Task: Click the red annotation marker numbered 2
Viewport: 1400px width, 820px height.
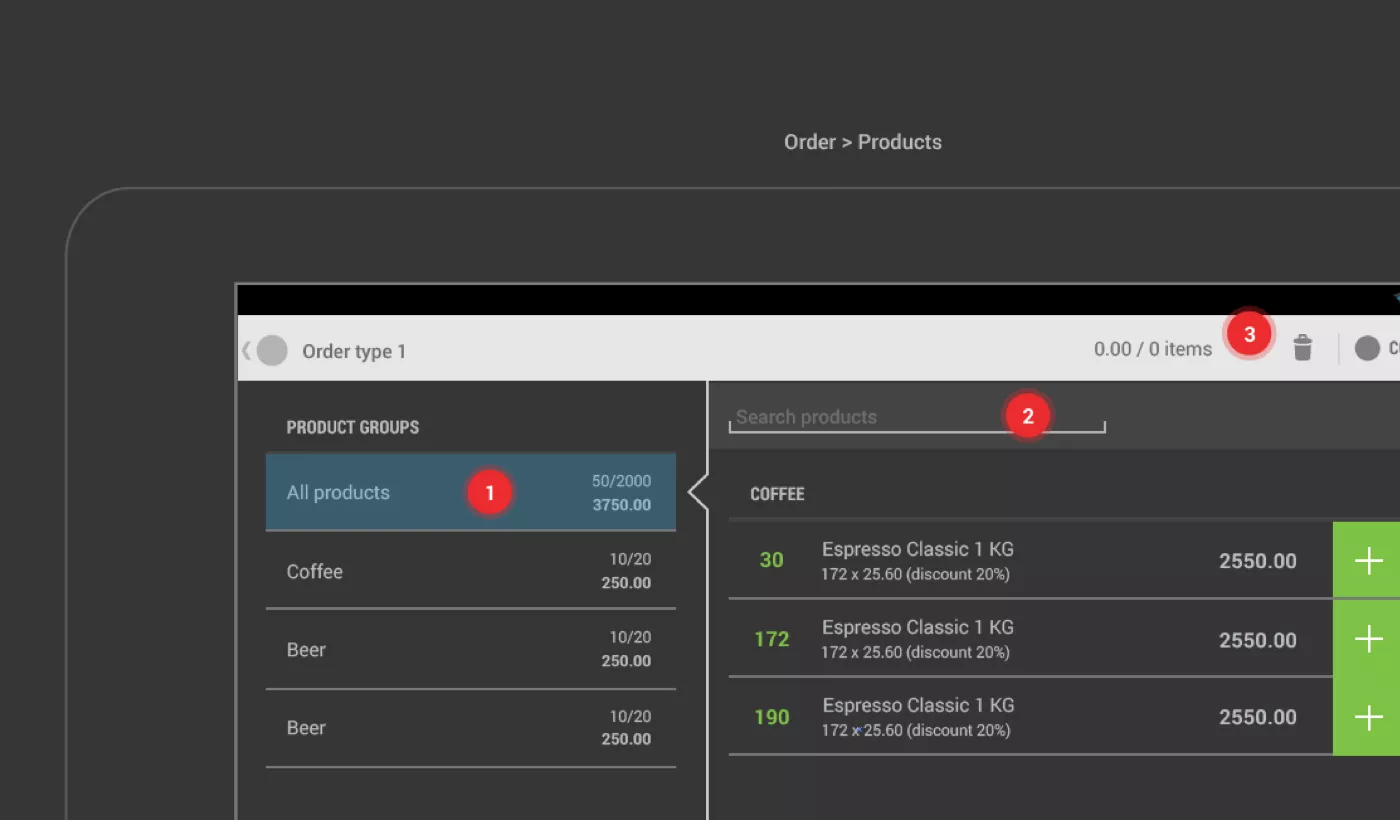Action: click(1027, 415)
